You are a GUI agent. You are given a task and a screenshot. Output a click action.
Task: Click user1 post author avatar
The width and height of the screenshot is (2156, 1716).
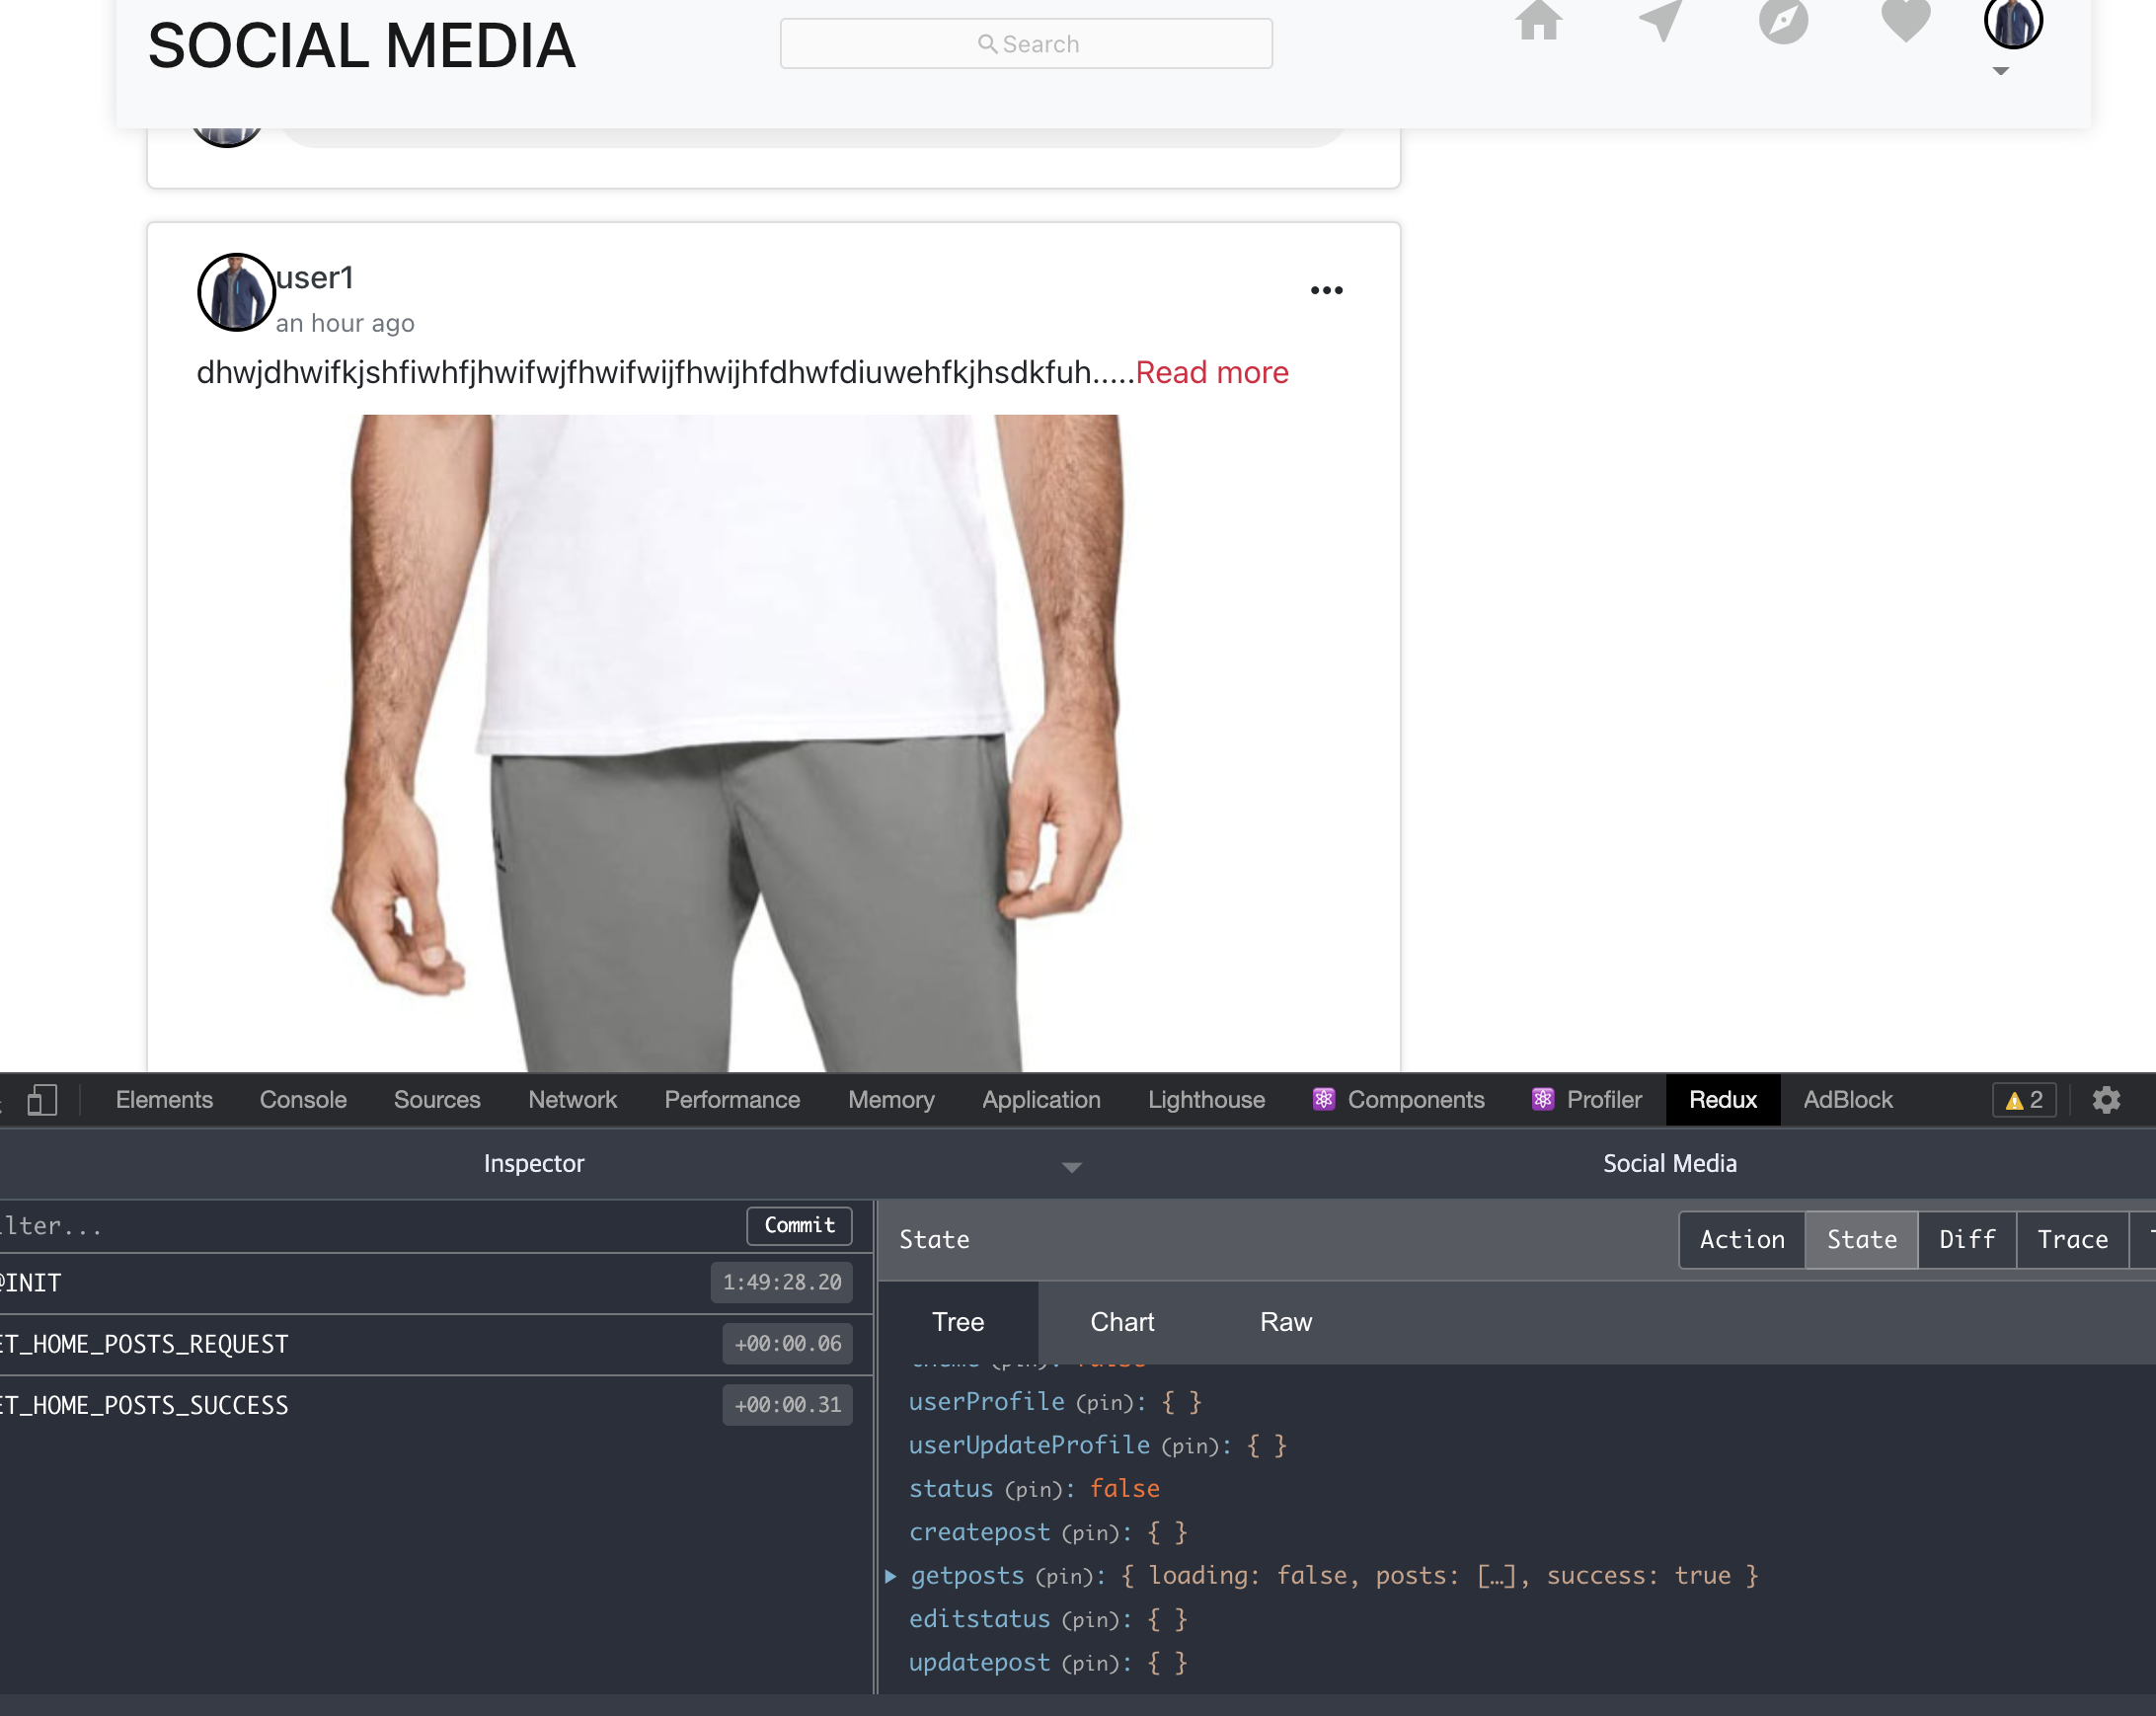pos(236,292)
